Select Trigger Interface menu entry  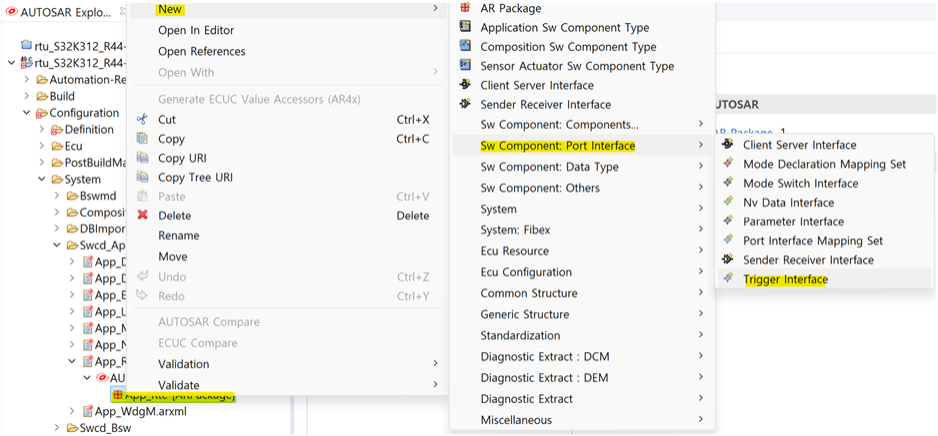[824, 278]
